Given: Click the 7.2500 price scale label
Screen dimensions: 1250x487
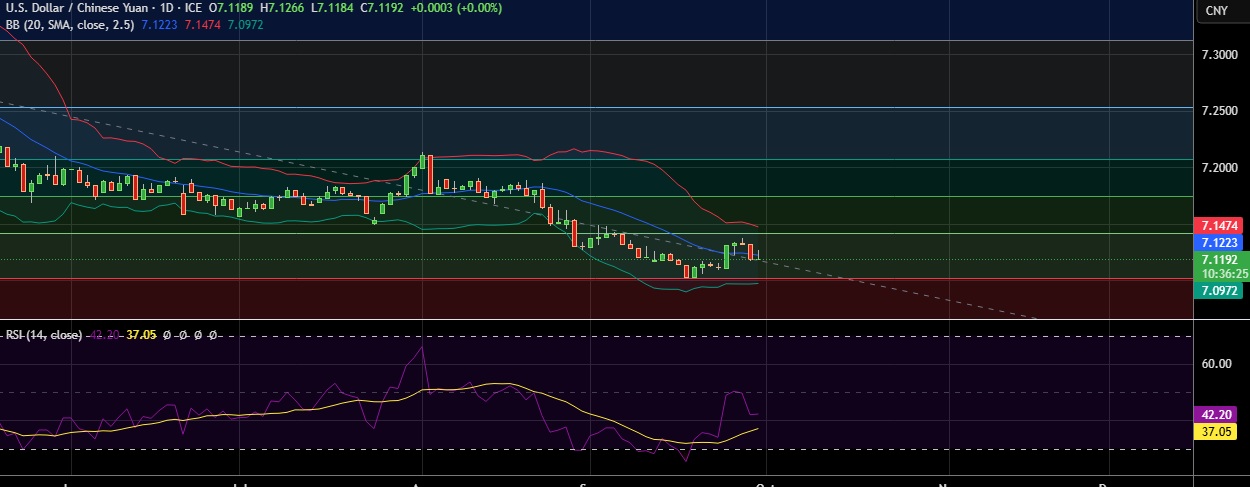Looking at the screenshot, I should [x=1221, y=111].
